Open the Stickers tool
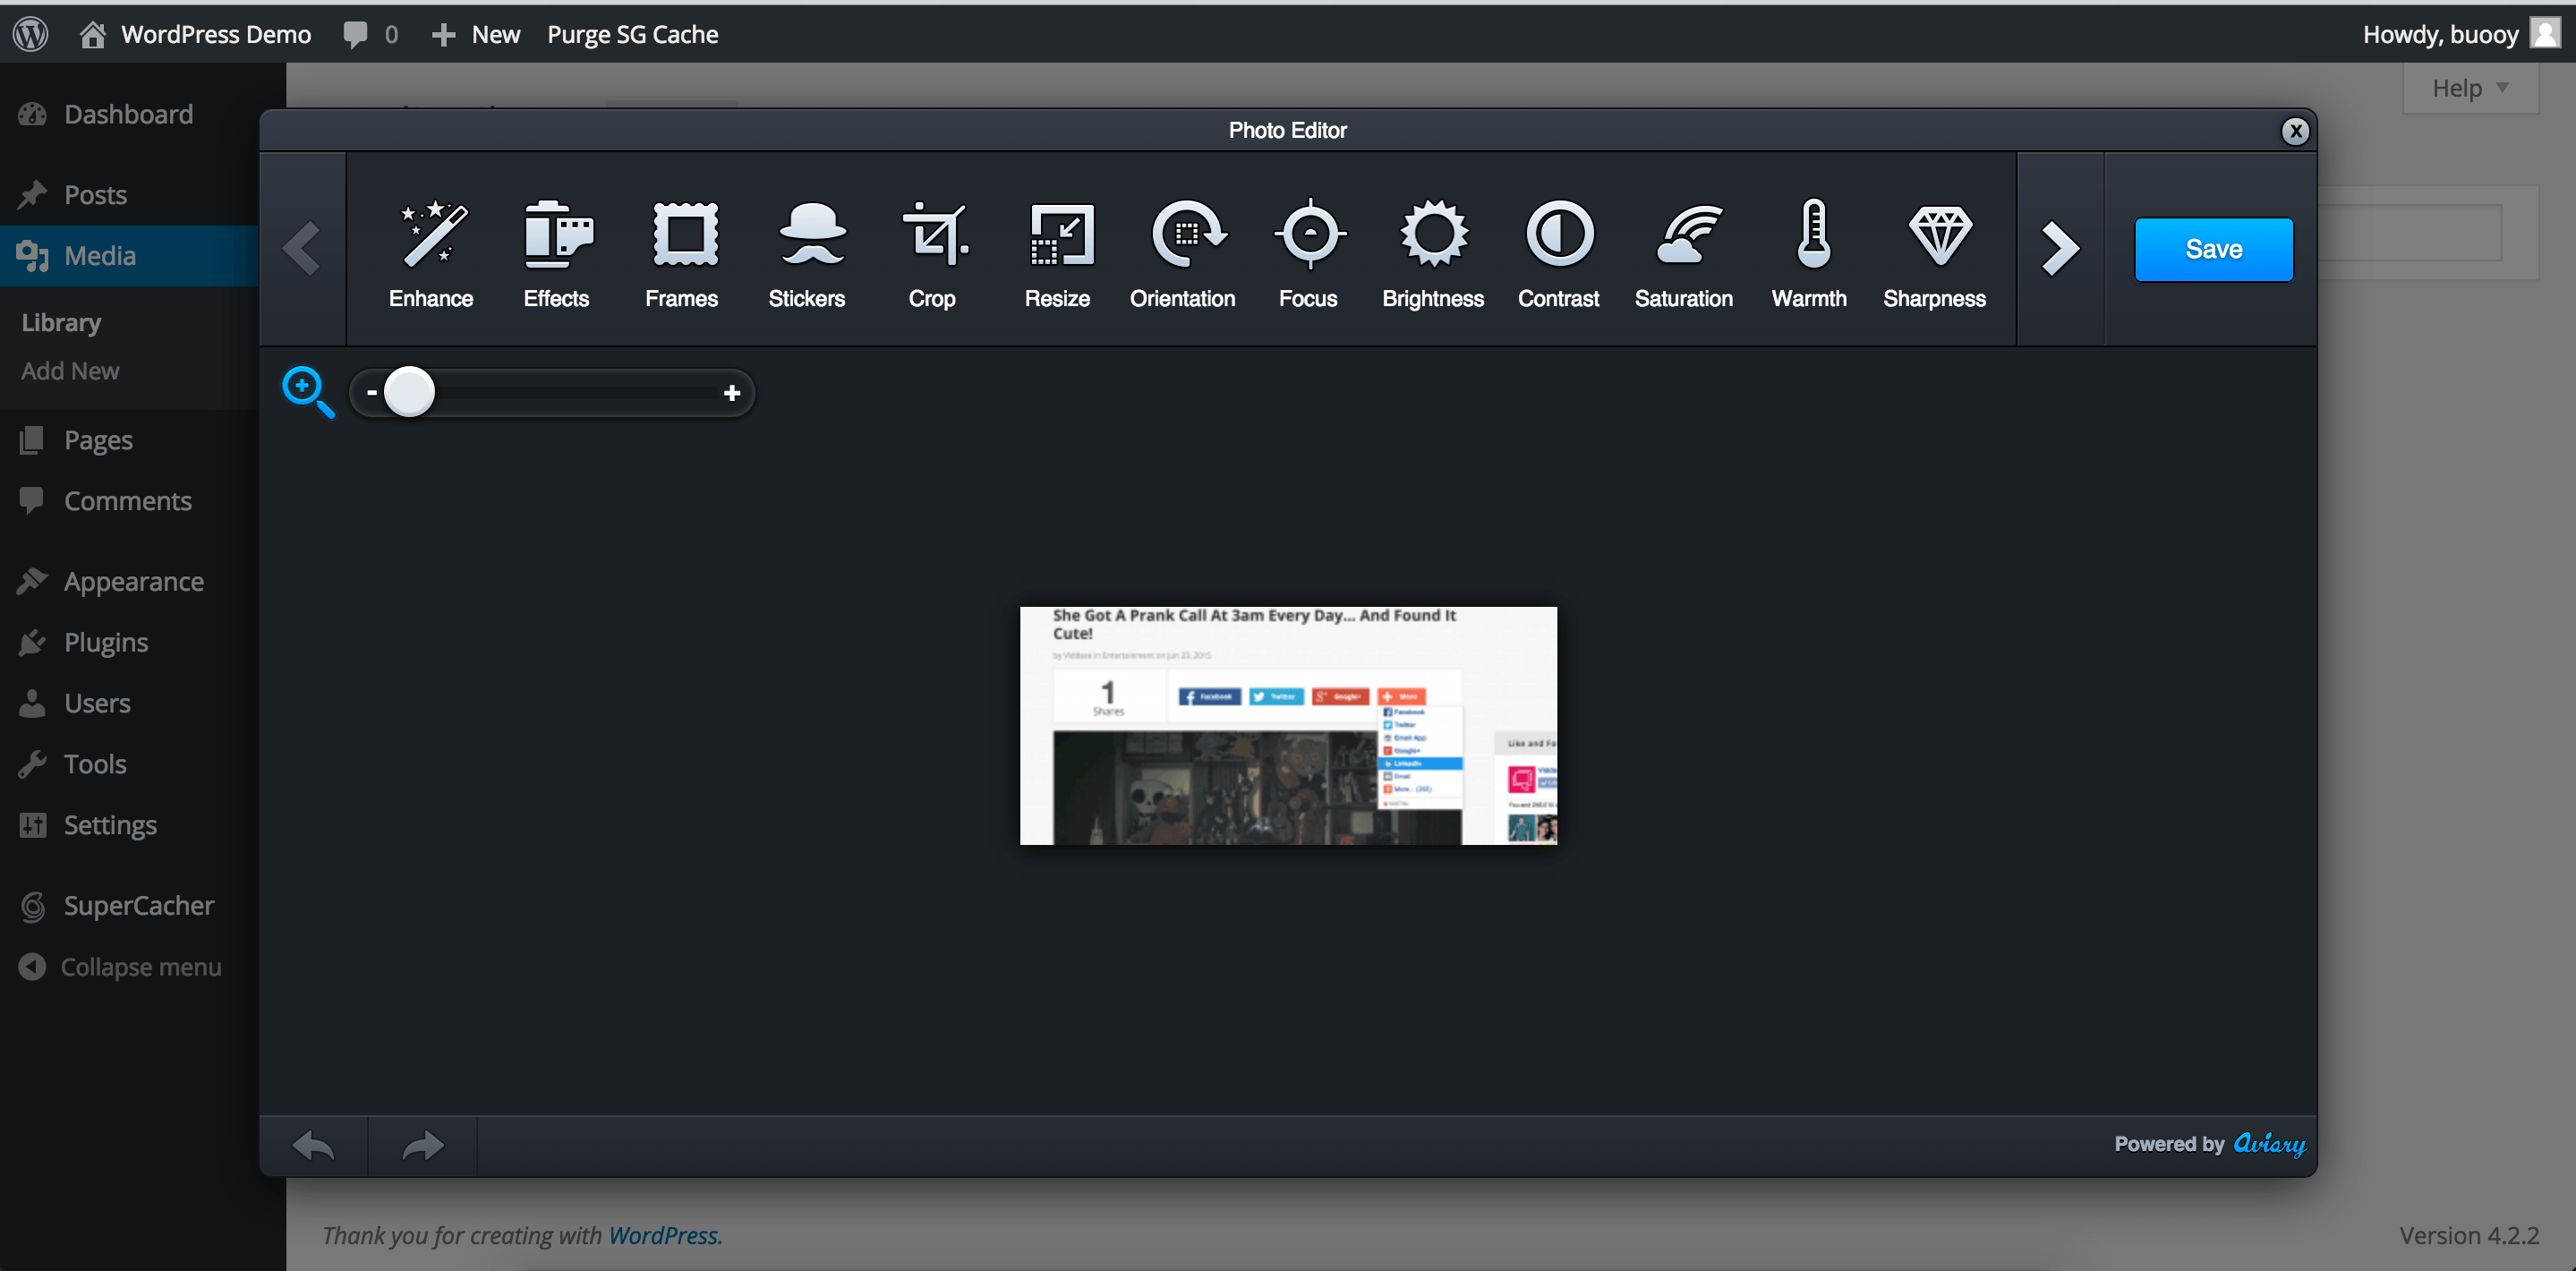 click(807, 253)
